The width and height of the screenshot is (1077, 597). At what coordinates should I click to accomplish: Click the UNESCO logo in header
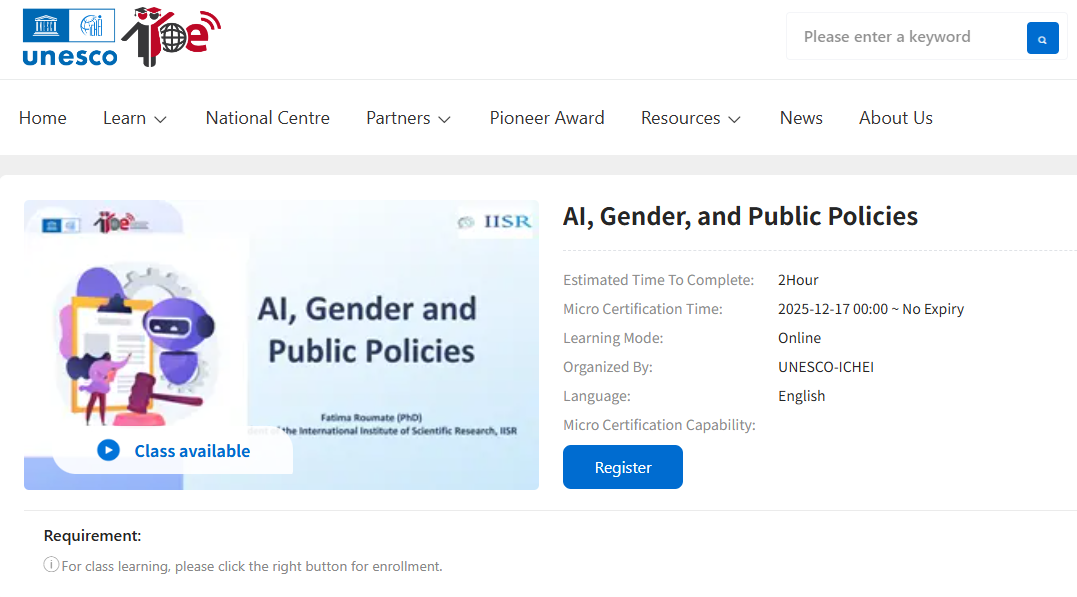69,38
